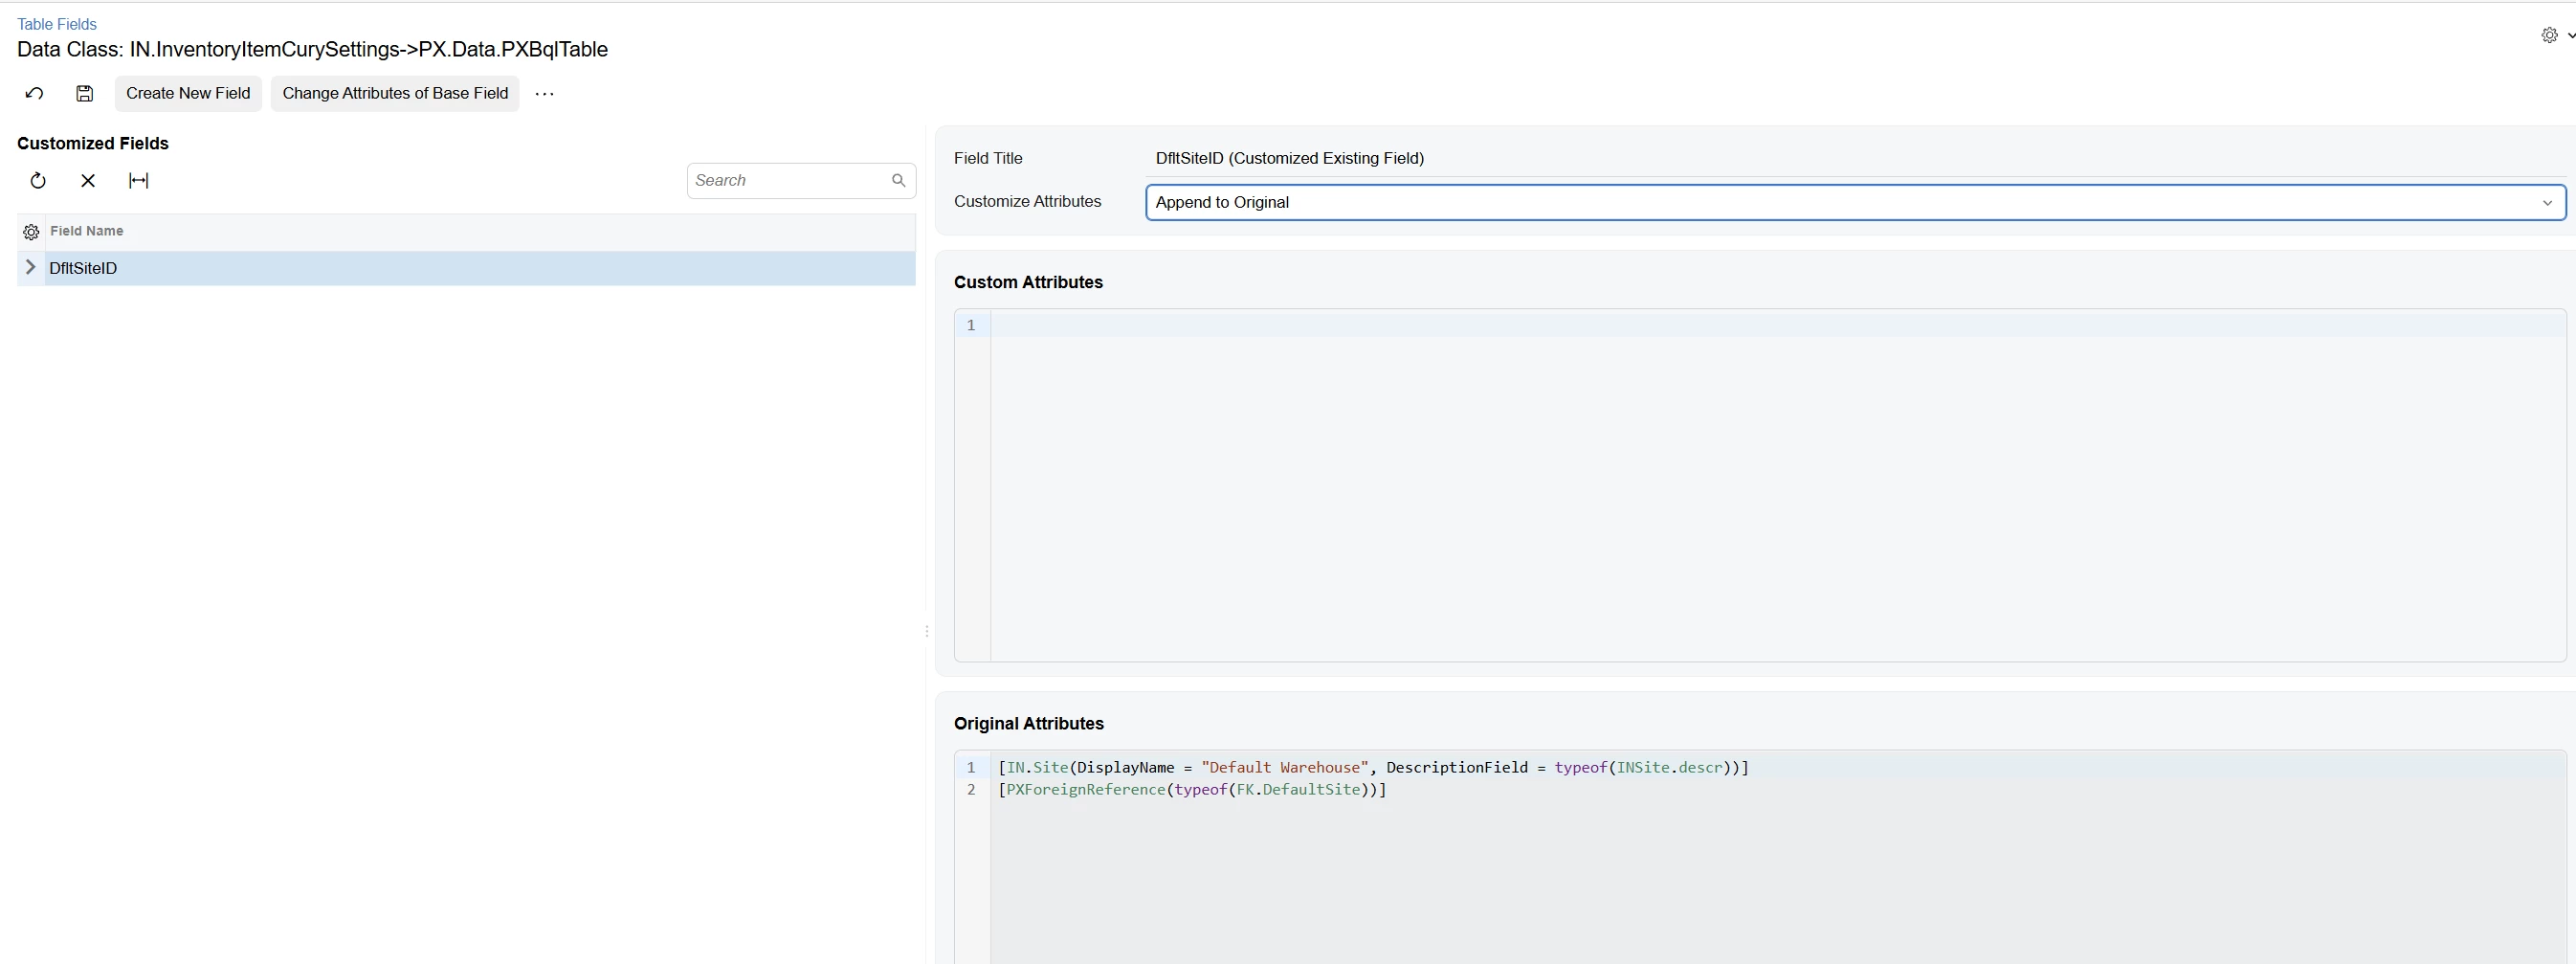2576x964 pixels.
Task: Click the Data Class page title text
Action: (x=312, y=49)
